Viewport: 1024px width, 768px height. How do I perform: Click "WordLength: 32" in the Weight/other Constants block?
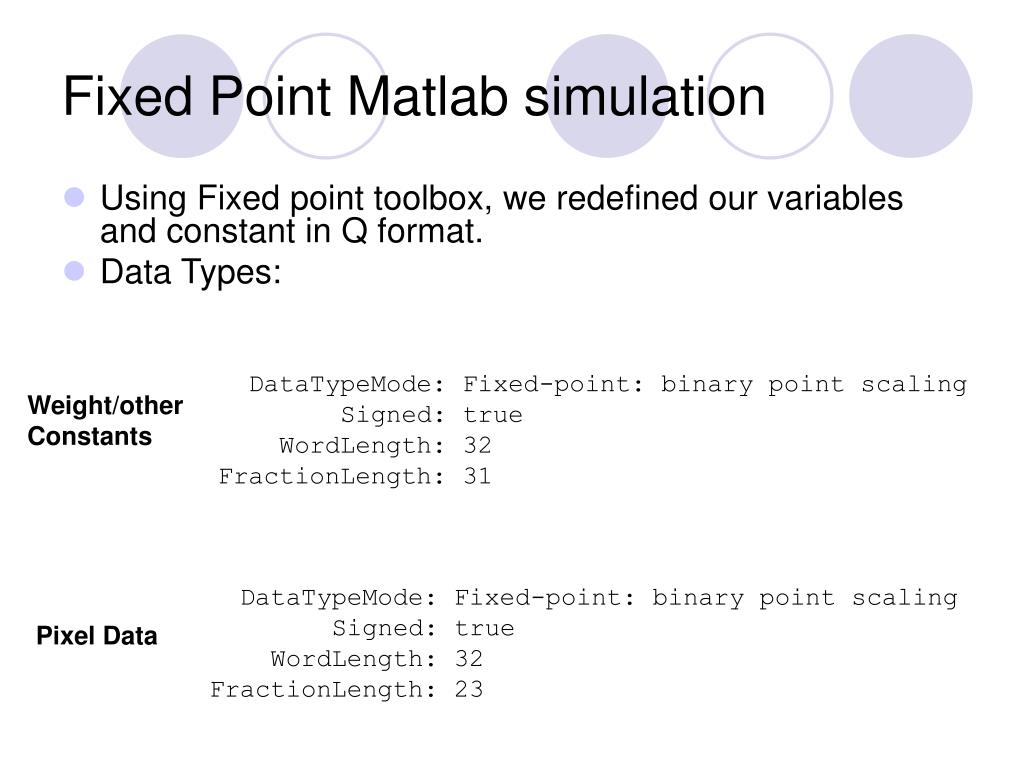pos(385,446)
